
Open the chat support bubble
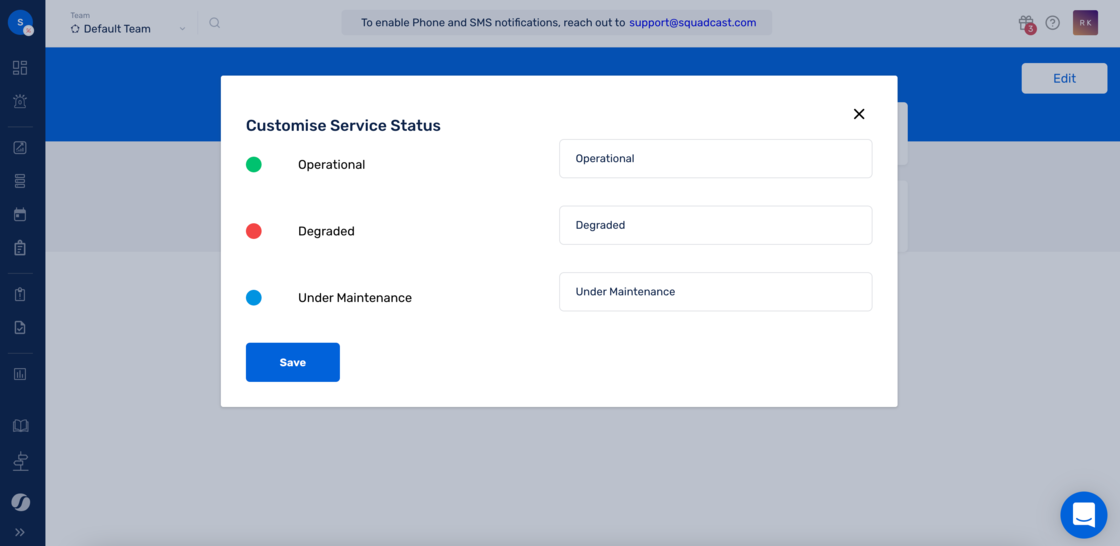pyautogui.click(x=1084, y=515)
